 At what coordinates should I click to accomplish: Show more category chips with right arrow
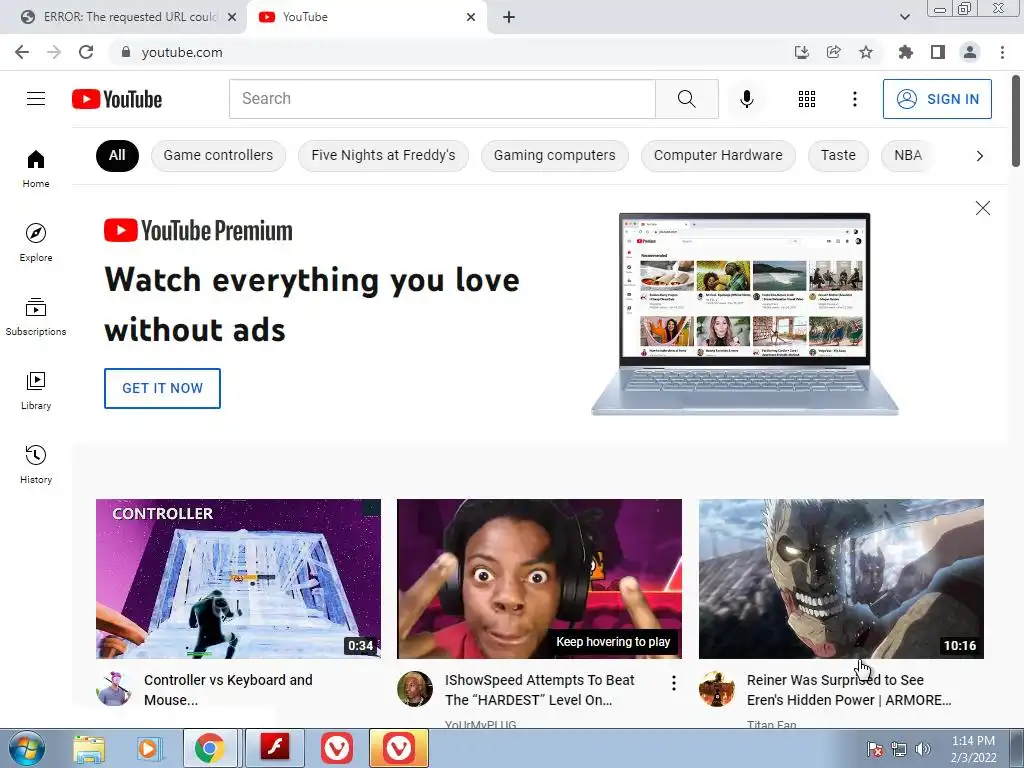(979, 155)
